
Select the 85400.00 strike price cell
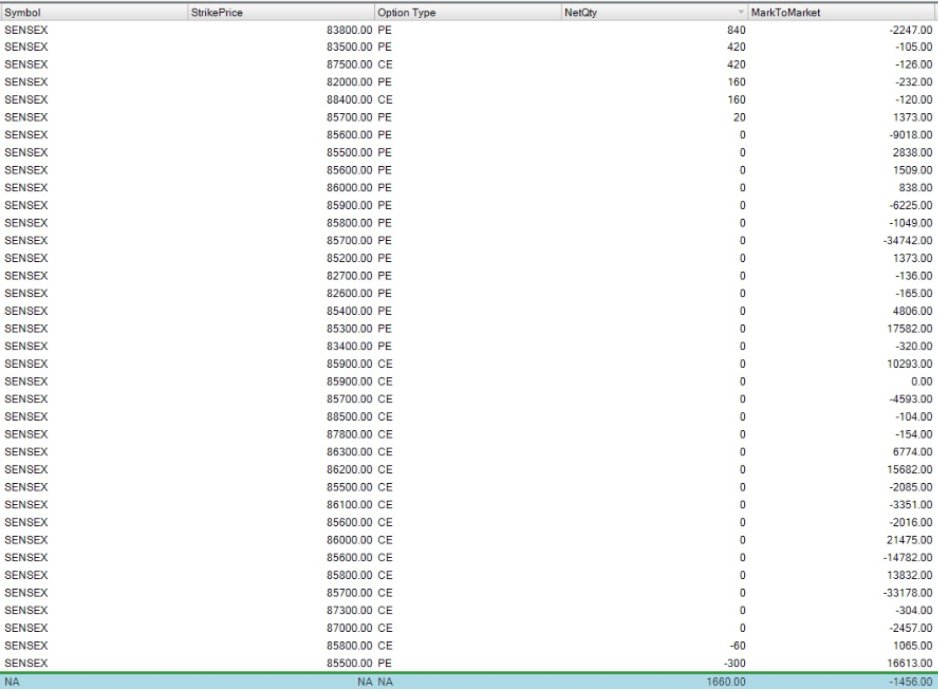point(349,311)
